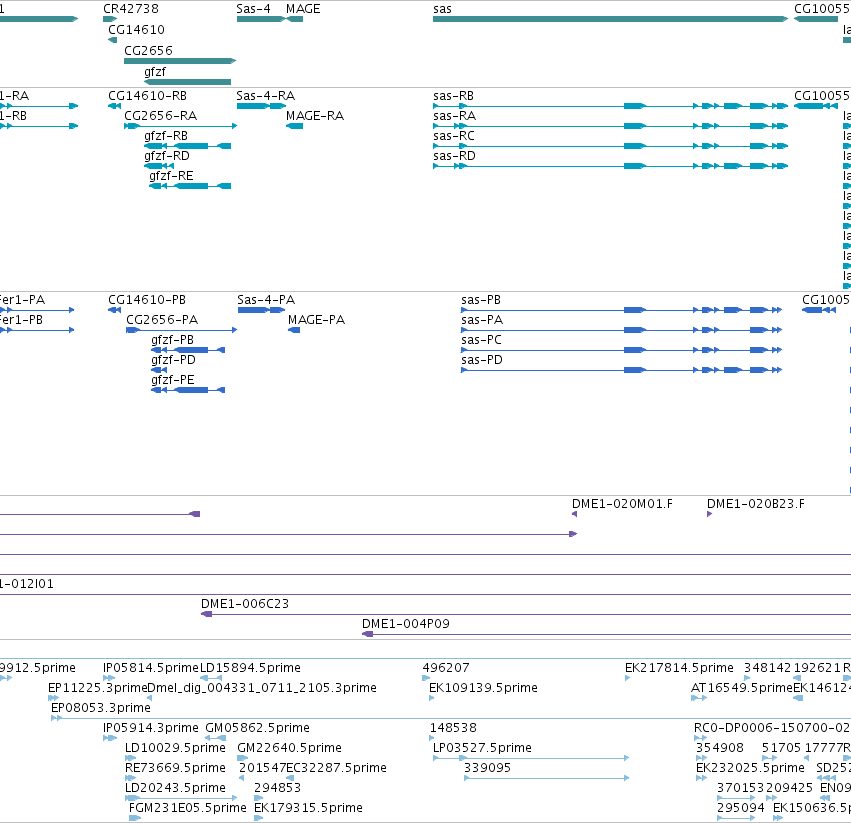This screenshot has width=851, height=823.
Task: Click the EK217814.5prime EST label
Action: tap(679, 668)
